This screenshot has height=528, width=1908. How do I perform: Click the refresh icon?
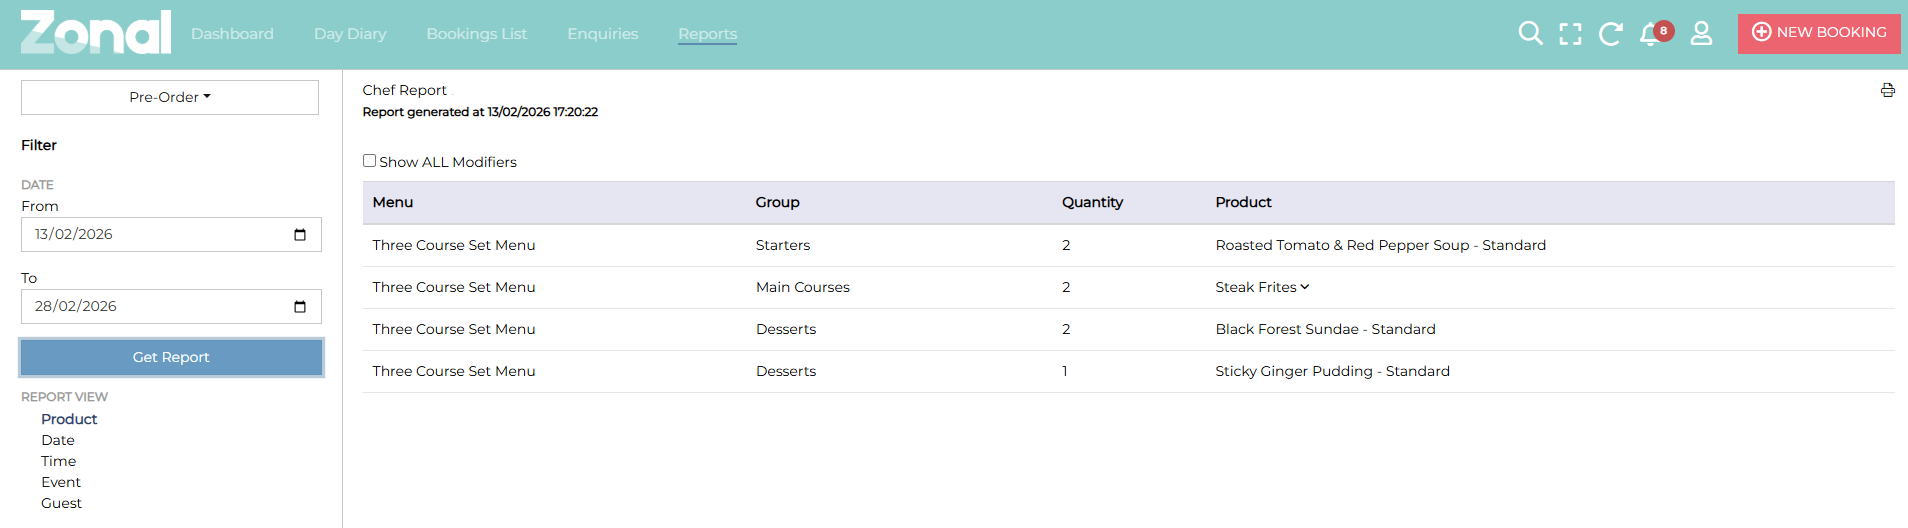[1610, 34]
